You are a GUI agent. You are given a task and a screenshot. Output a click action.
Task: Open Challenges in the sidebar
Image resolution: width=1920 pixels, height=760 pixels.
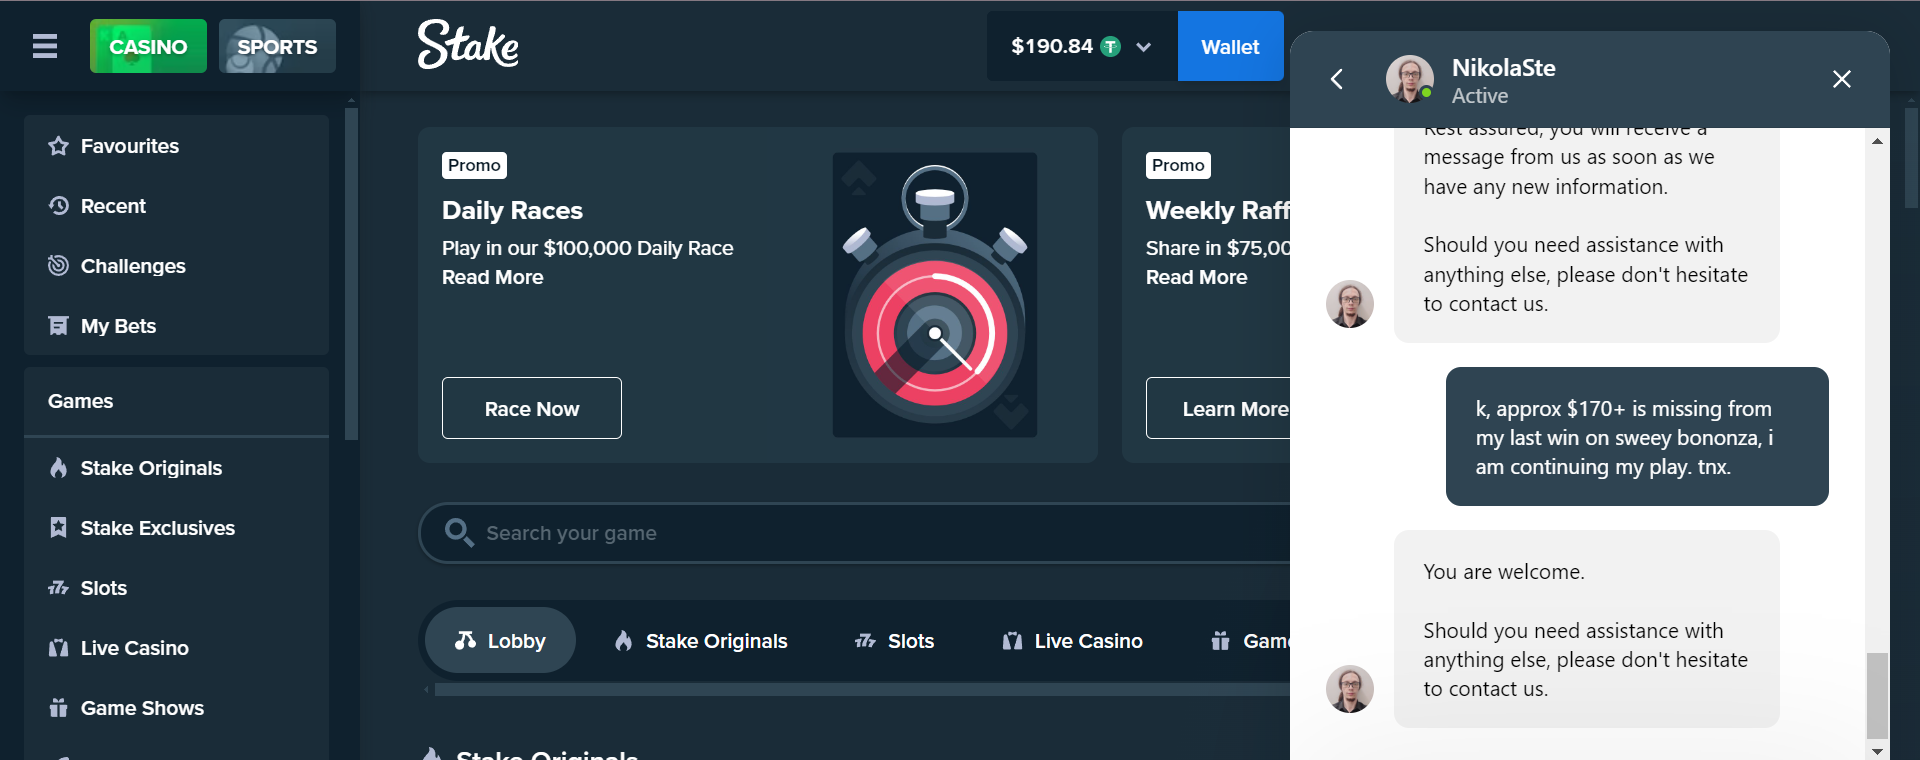(x=177, y=266)
